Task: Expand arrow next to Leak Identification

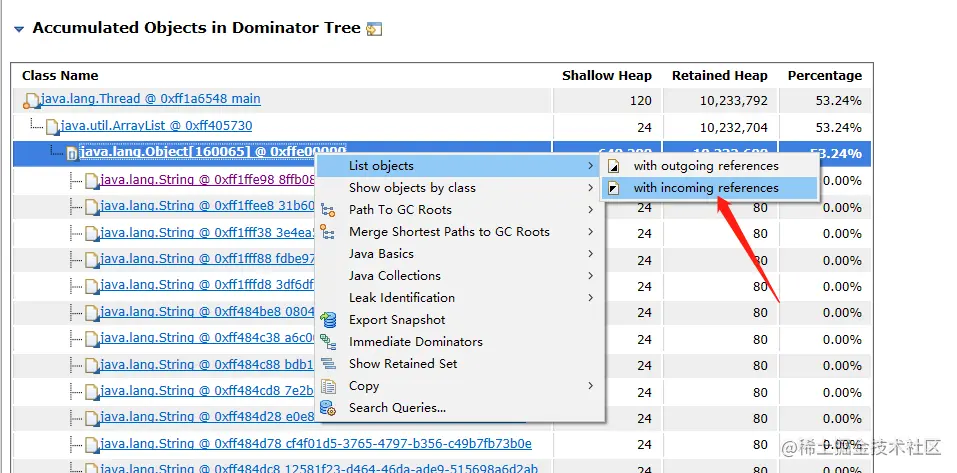Action: pyautogui.click(x=590, y=298)
